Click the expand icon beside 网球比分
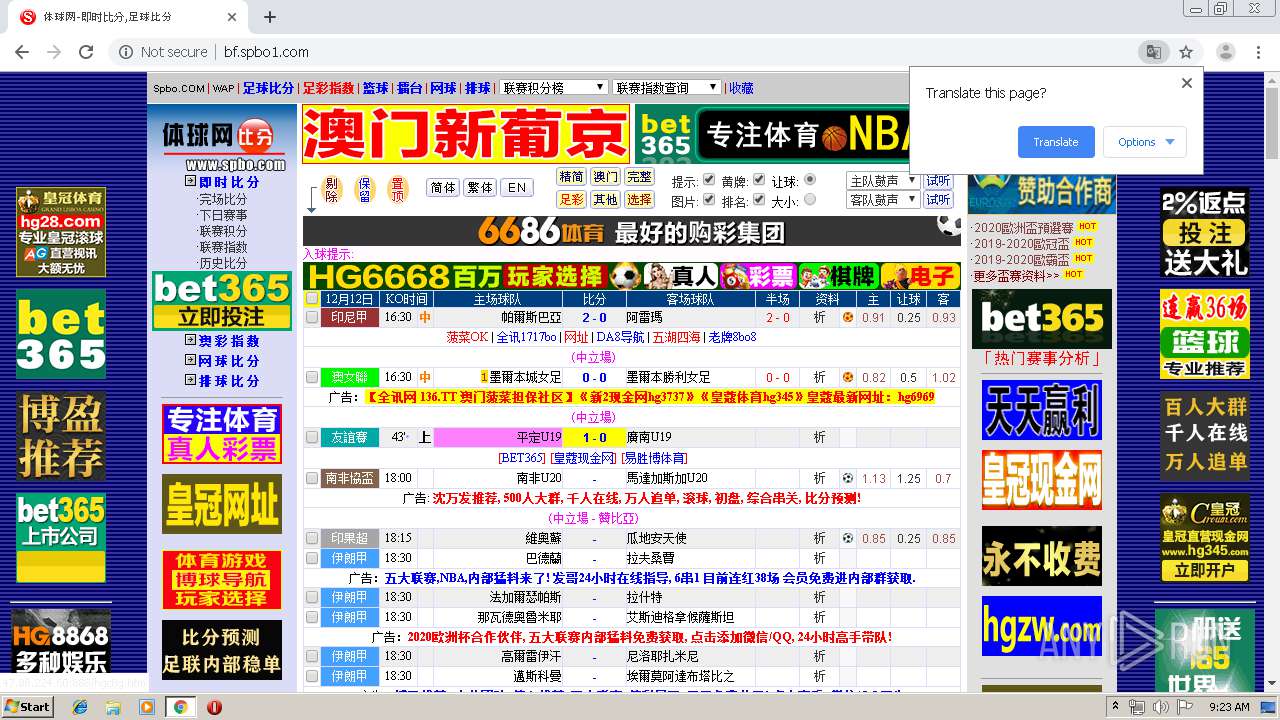The width and height of the screenshot is (1280, 720). 190,360
